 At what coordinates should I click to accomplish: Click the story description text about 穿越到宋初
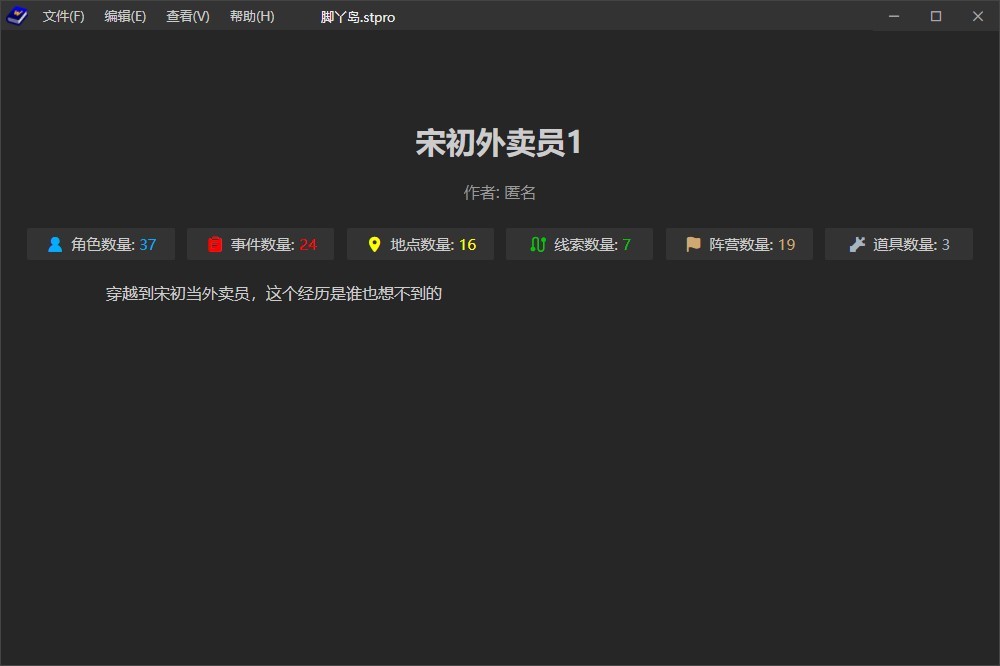pyautogui.click(x=274, y=294)
